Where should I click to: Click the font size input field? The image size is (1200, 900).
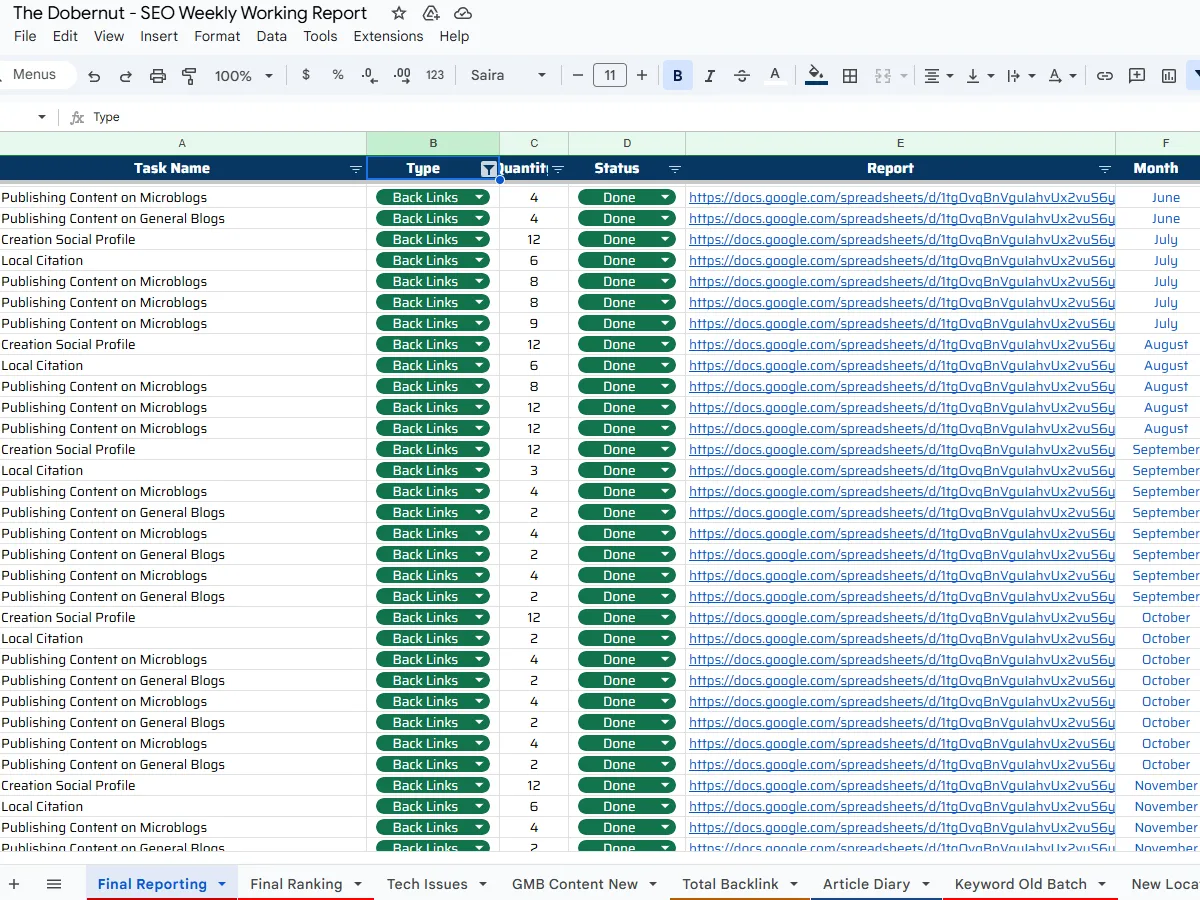[x=610, y=76]
